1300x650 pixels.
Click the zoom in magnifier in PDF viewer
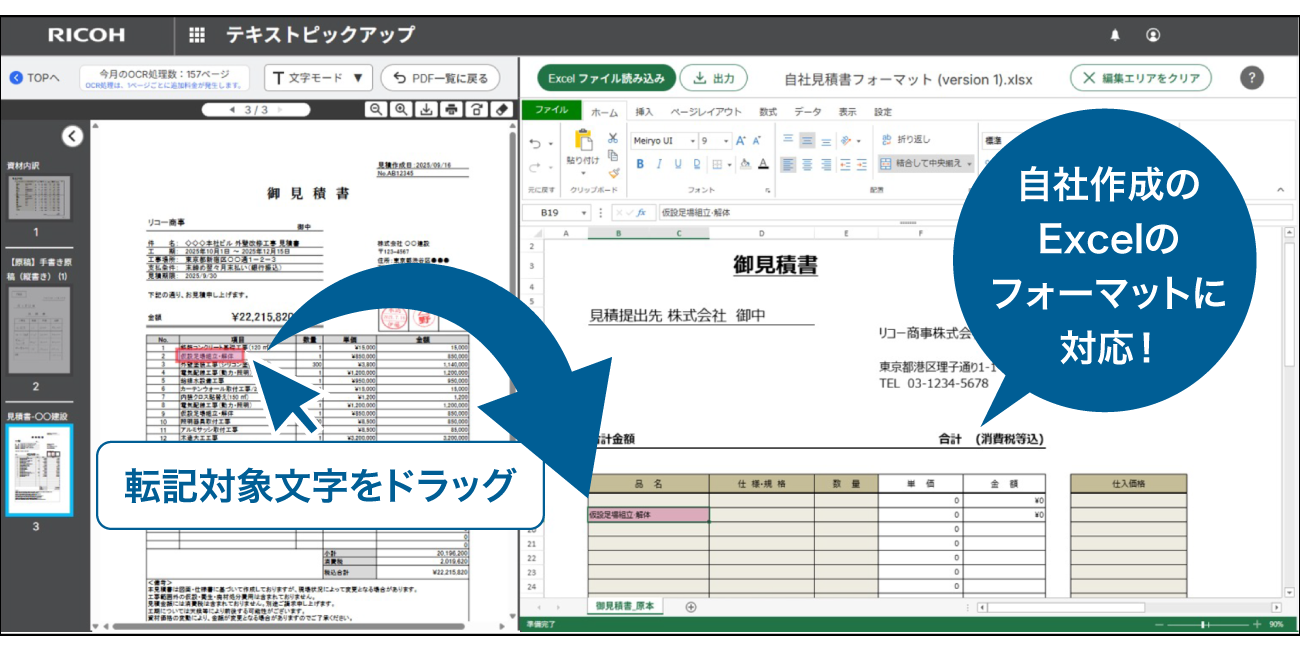coord(401,110)
